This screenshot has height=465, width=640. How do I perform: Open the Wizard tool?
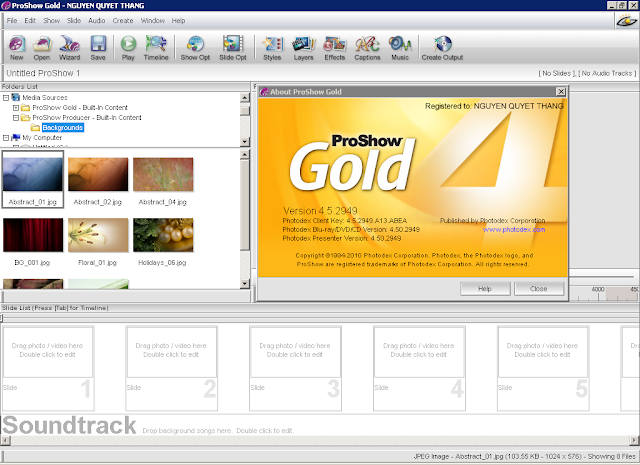[x=70, y=46]
